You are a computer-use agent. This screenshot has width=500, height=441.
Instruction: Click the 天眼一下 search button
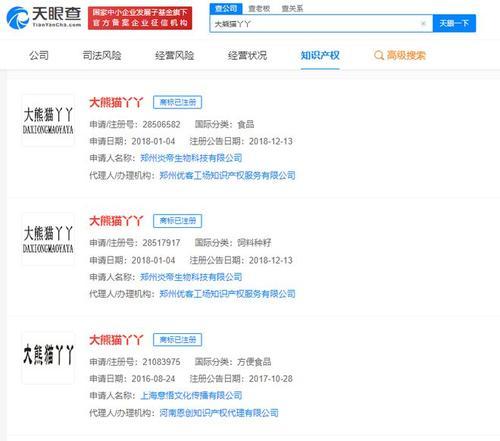pos(454,23)
